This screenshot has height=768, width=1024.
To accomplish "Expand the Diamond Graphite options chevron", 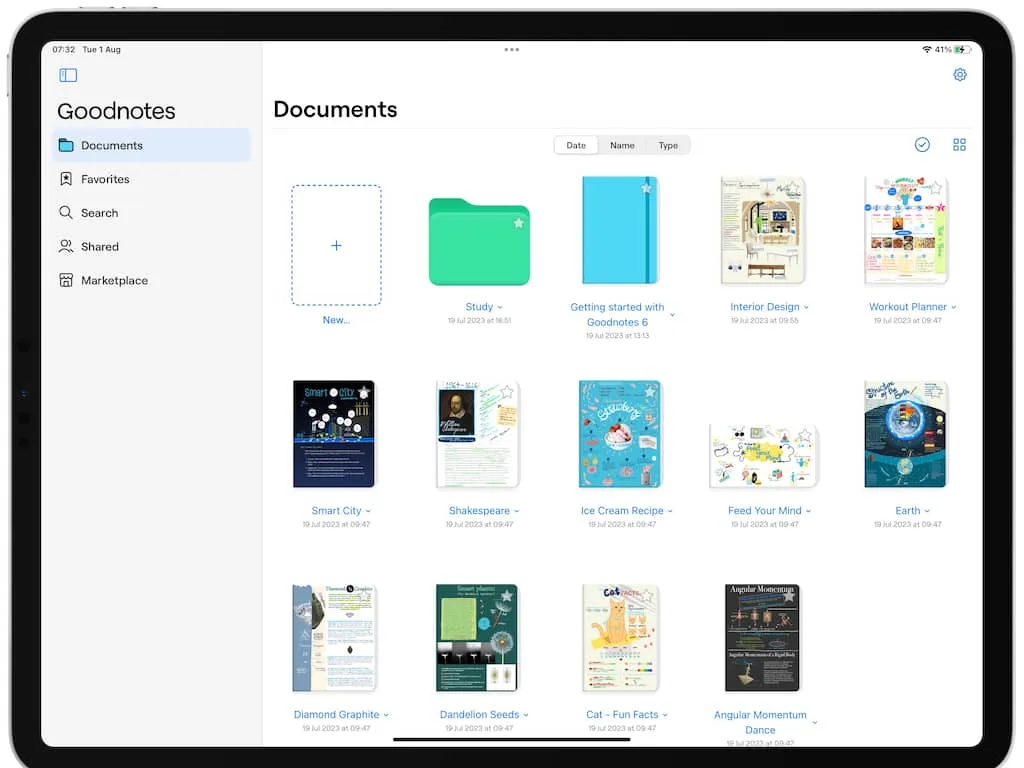I will pos(386,715).
